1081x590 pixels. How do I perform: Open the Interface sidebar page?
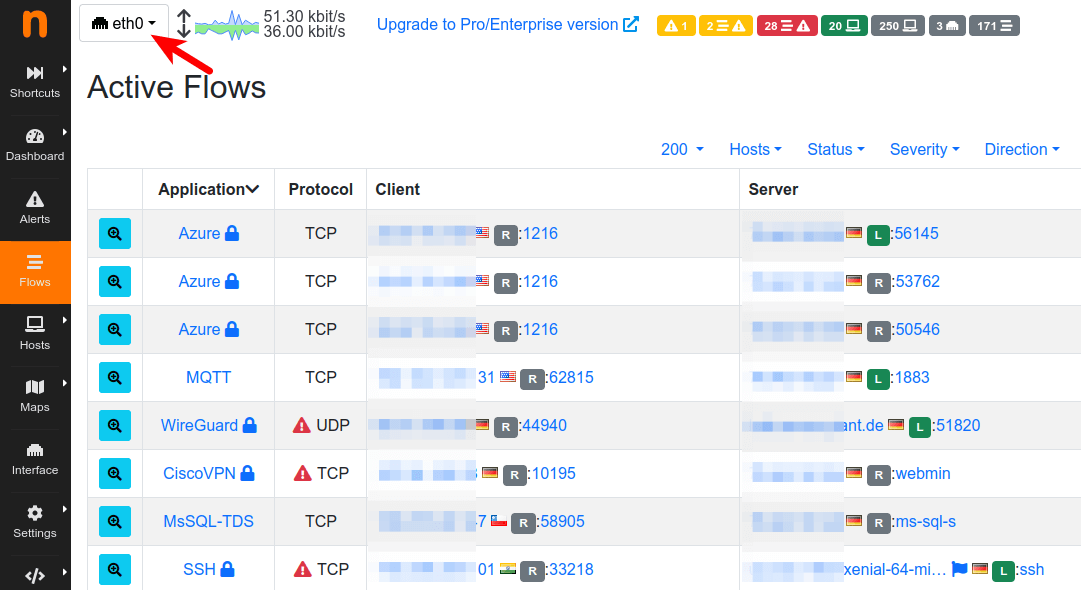click(35, 460)
